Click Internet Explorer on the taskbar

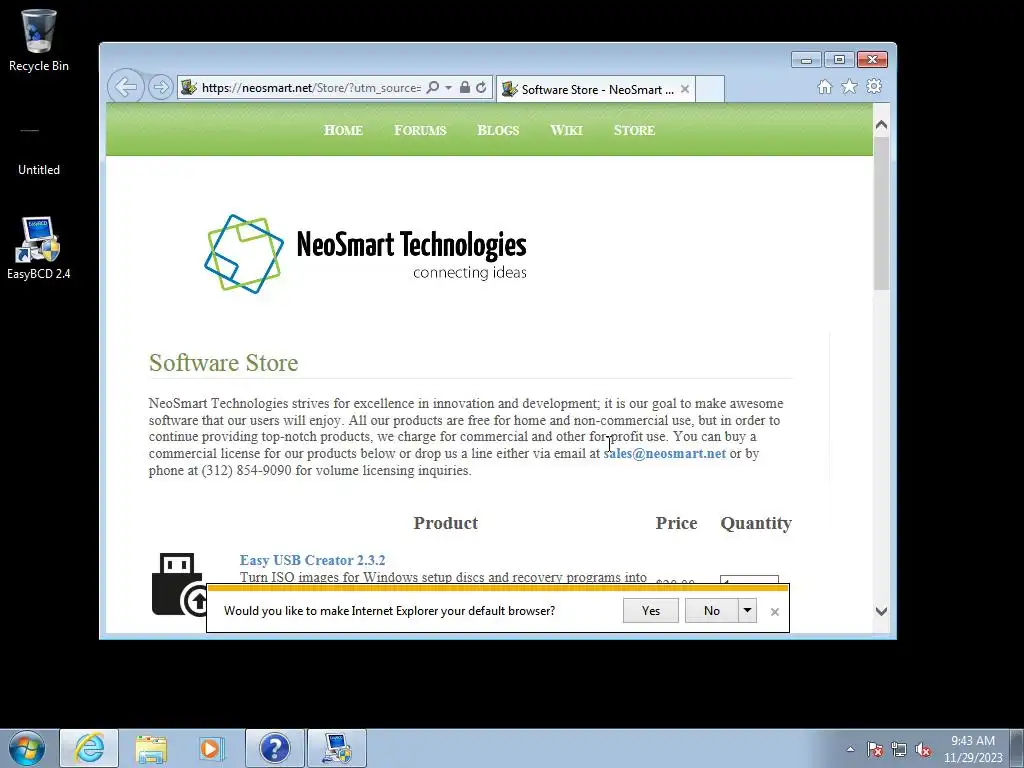[x=89, y=748]
